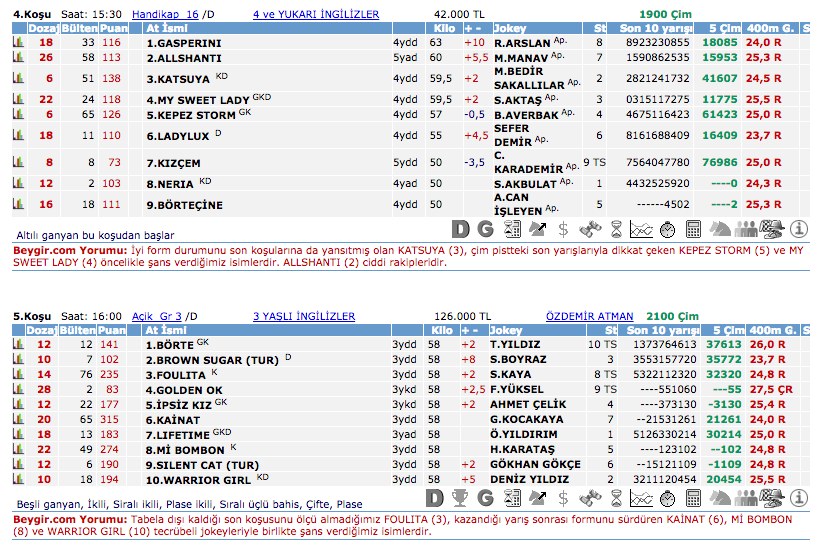Click Jokey column header in race 5 table

(x=507, y=330)
